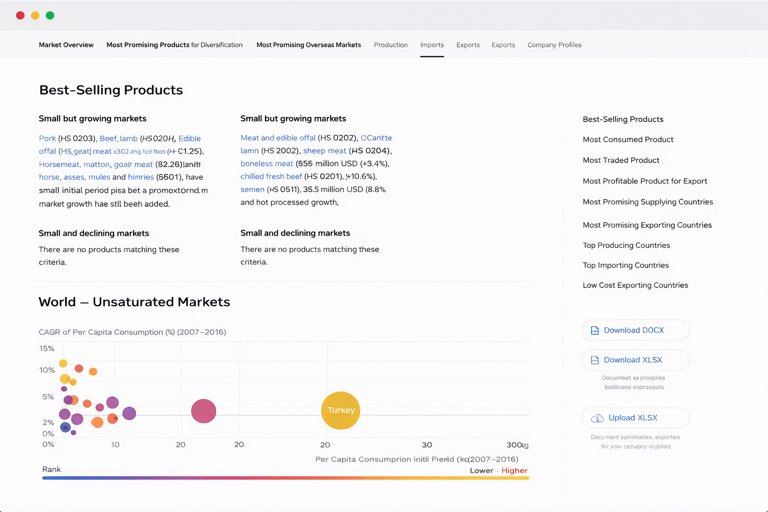The height and width of the screenshot is (512, 768).
Task: Click the Download DOCX button label
Action: click(x=633, y=330)
